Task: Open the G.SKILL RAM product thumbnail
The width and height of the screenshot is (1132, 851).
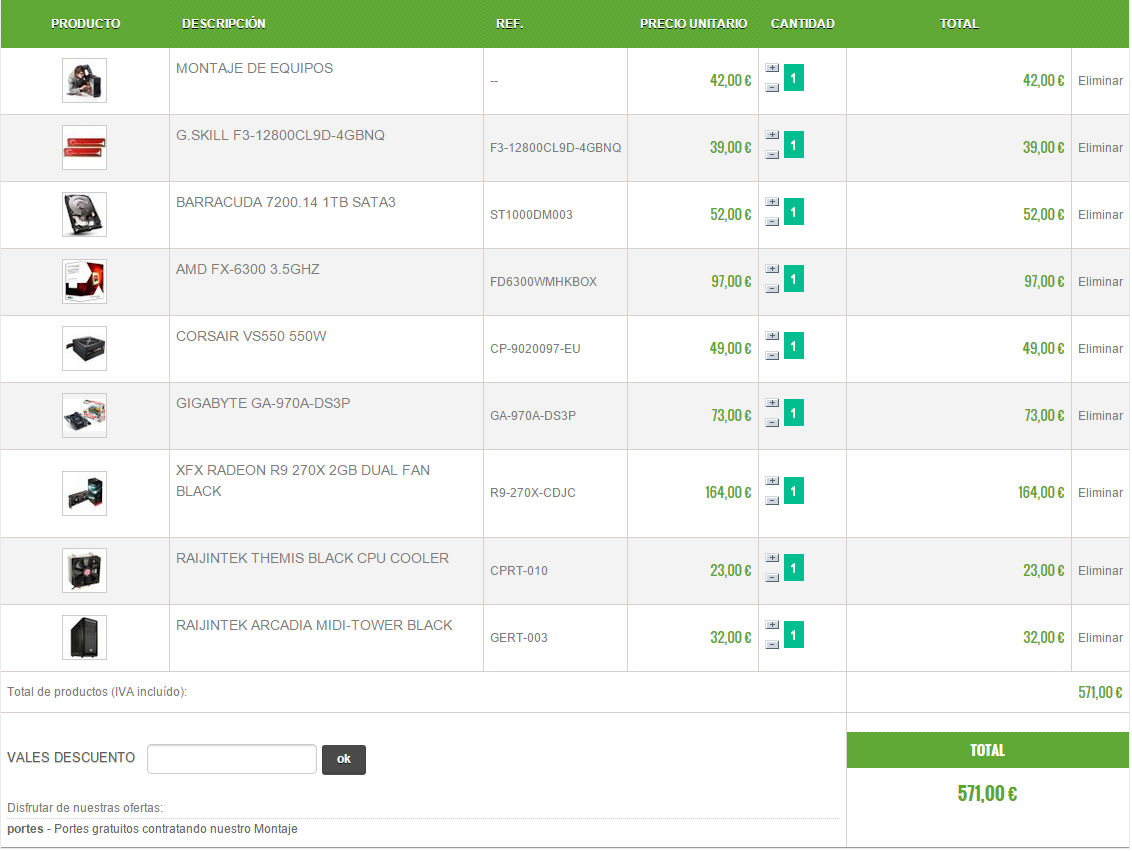Action: coord(84,148)
